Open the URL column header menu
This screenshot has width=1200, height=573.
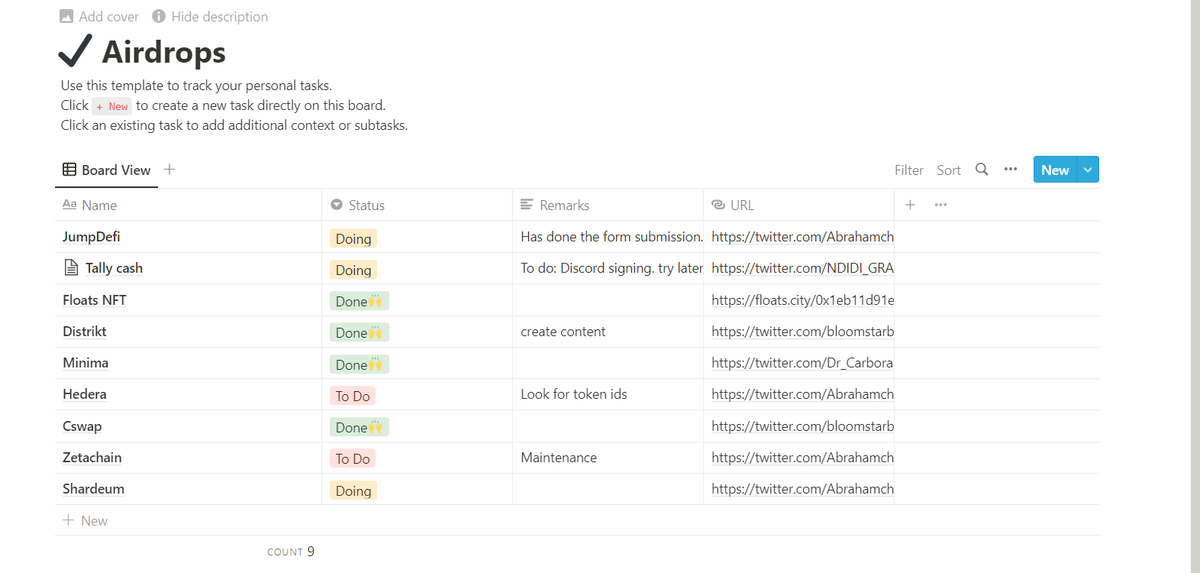coord(799,205)
